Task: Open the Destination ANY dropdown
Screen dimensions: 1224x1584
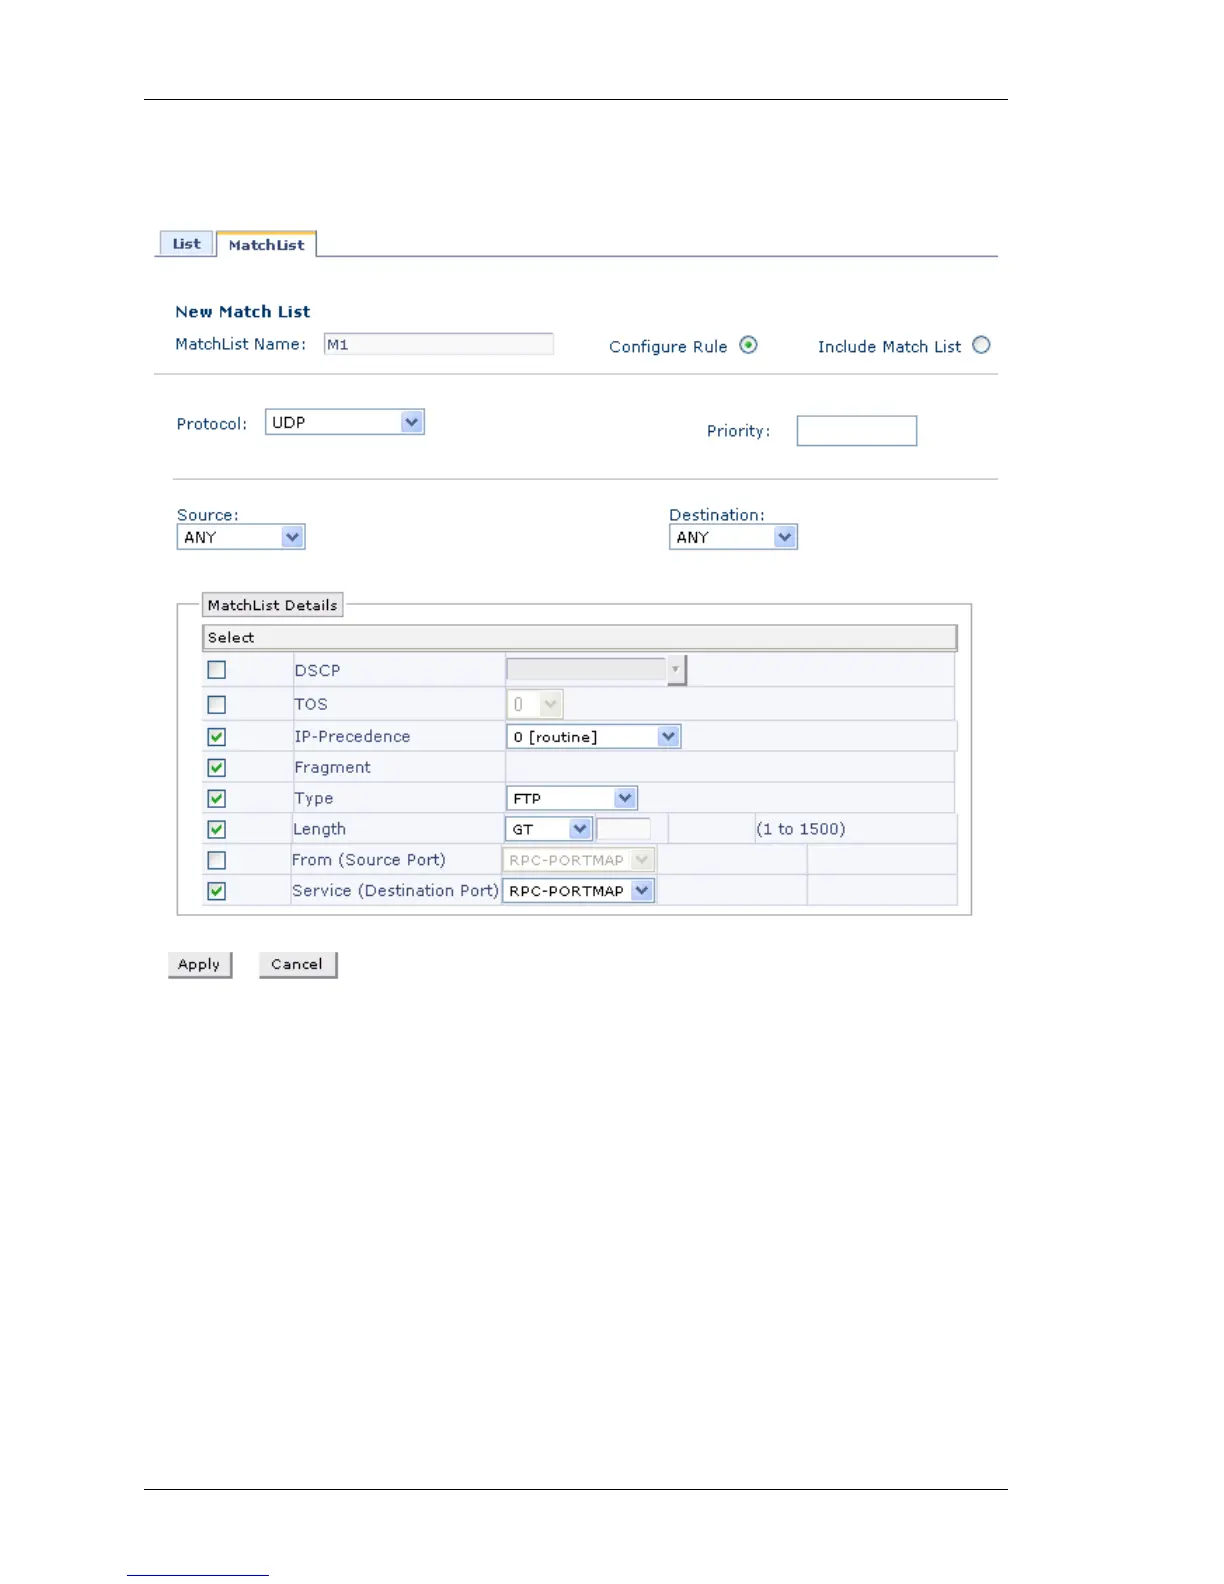Action: [x=733, y=537]
